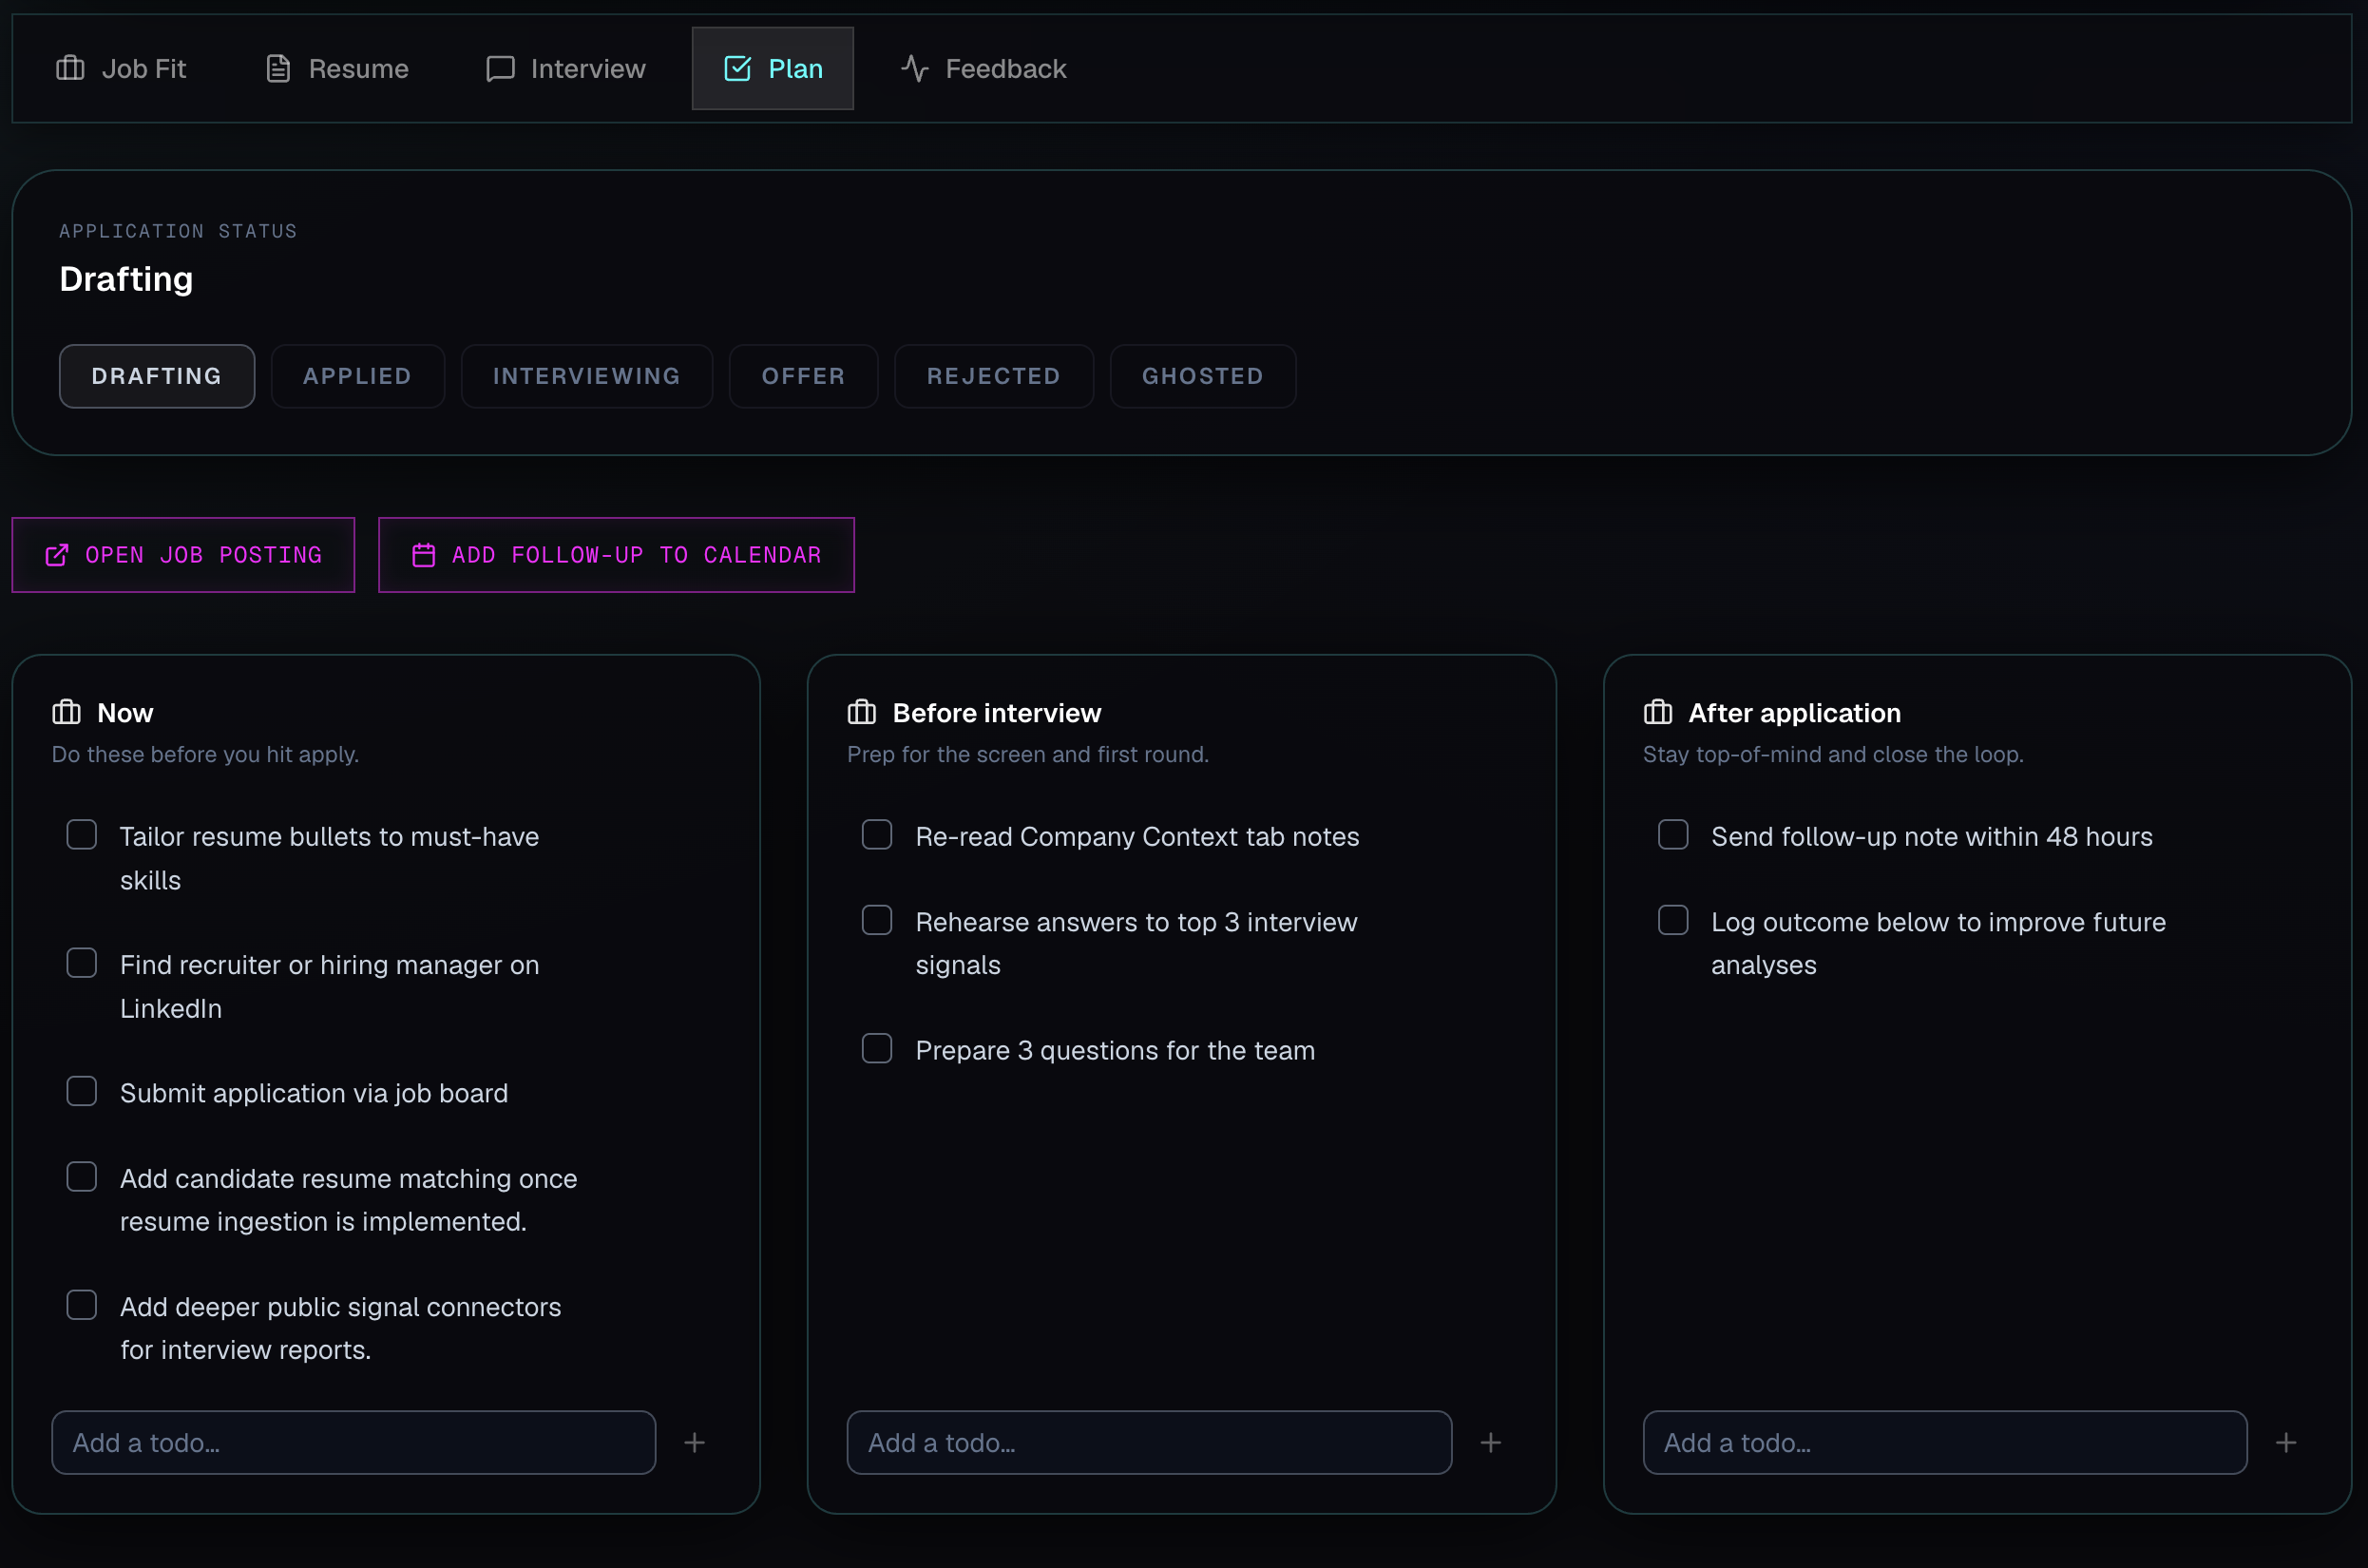Check 'Add deeper public signal connectors' todo
The image size is (2368, 1568).
coord(82,1305)
